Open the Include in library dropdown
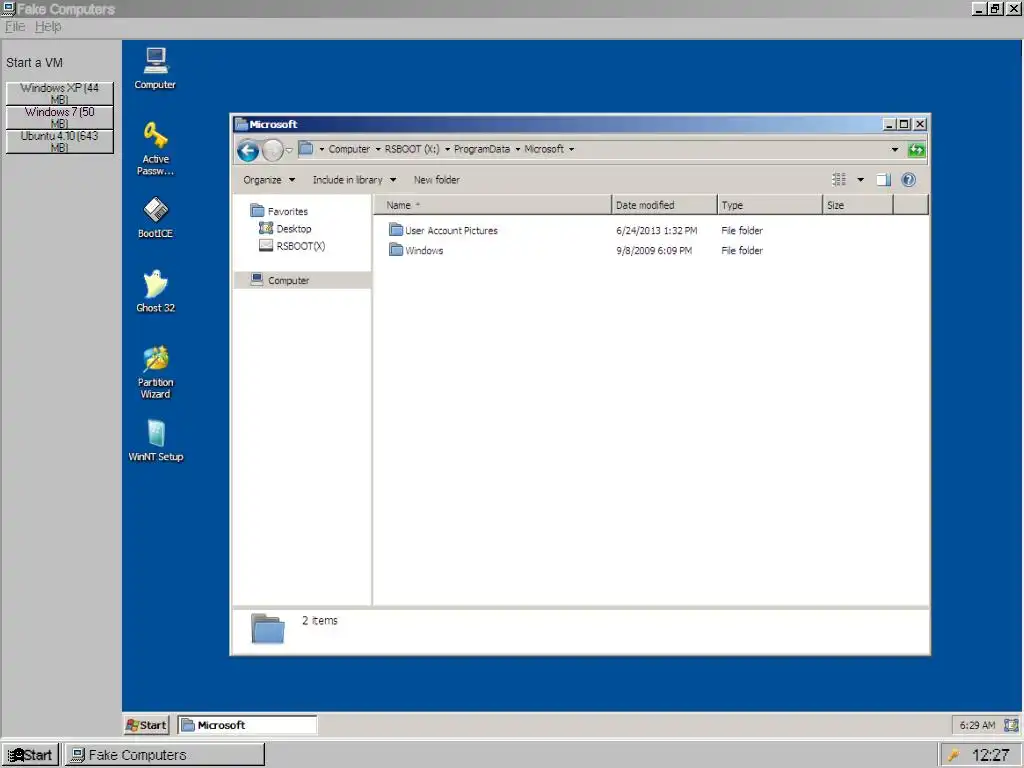This screenshot has width=1024, height=768. point(354,180)
